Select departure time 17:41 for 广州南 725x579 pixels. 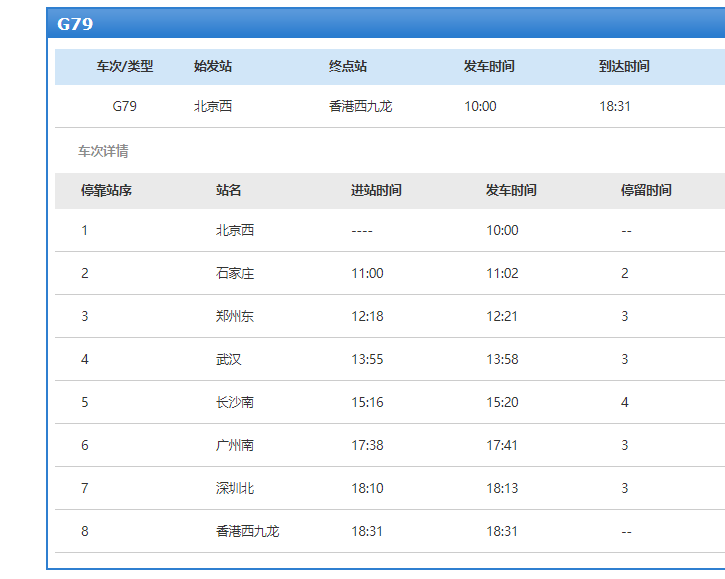(502, 445)
